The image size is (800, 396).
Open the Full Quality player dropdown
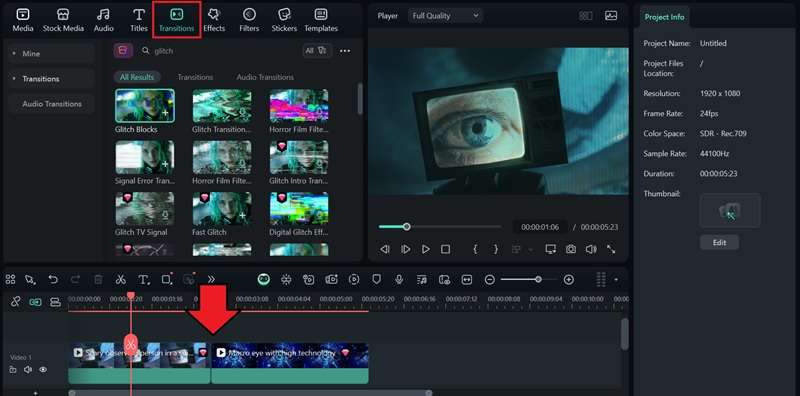[445, 16]
